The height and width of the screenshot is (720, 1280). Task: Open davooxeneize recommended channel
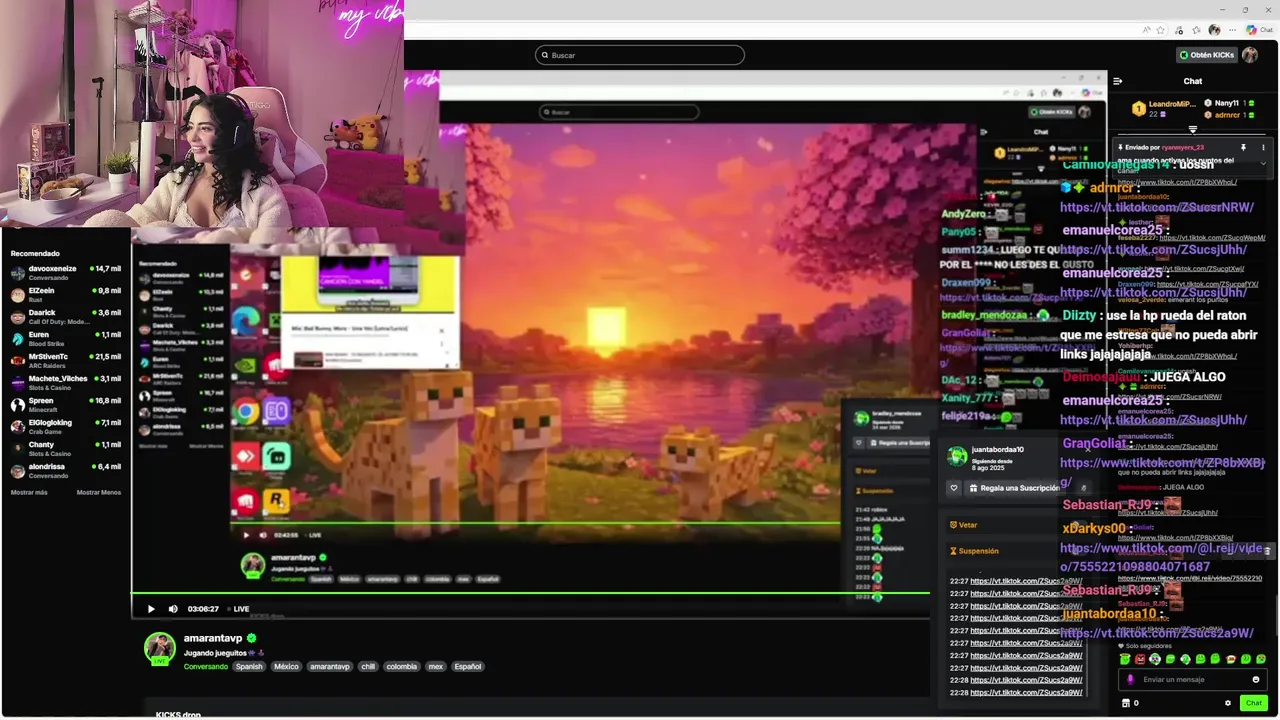[66, 272]
